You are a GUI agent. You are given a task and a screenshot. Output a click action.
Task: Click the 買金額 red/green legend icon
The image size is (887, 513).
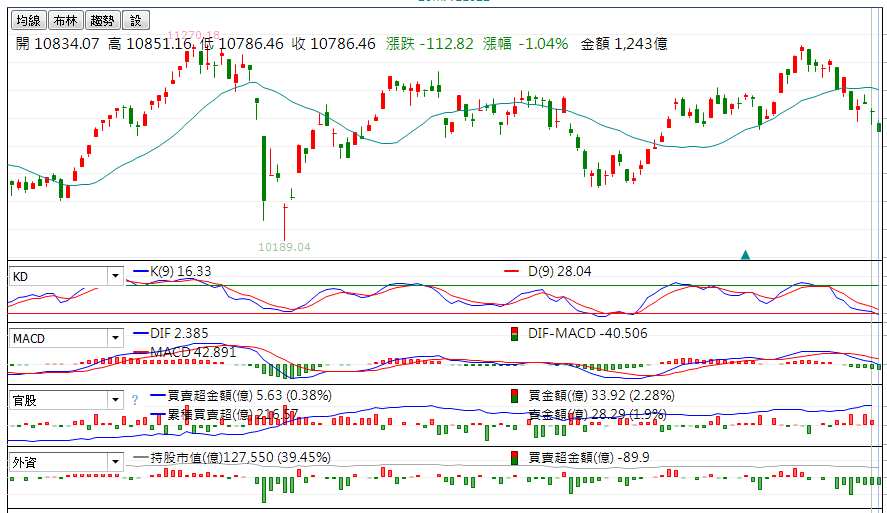point(514,396)
